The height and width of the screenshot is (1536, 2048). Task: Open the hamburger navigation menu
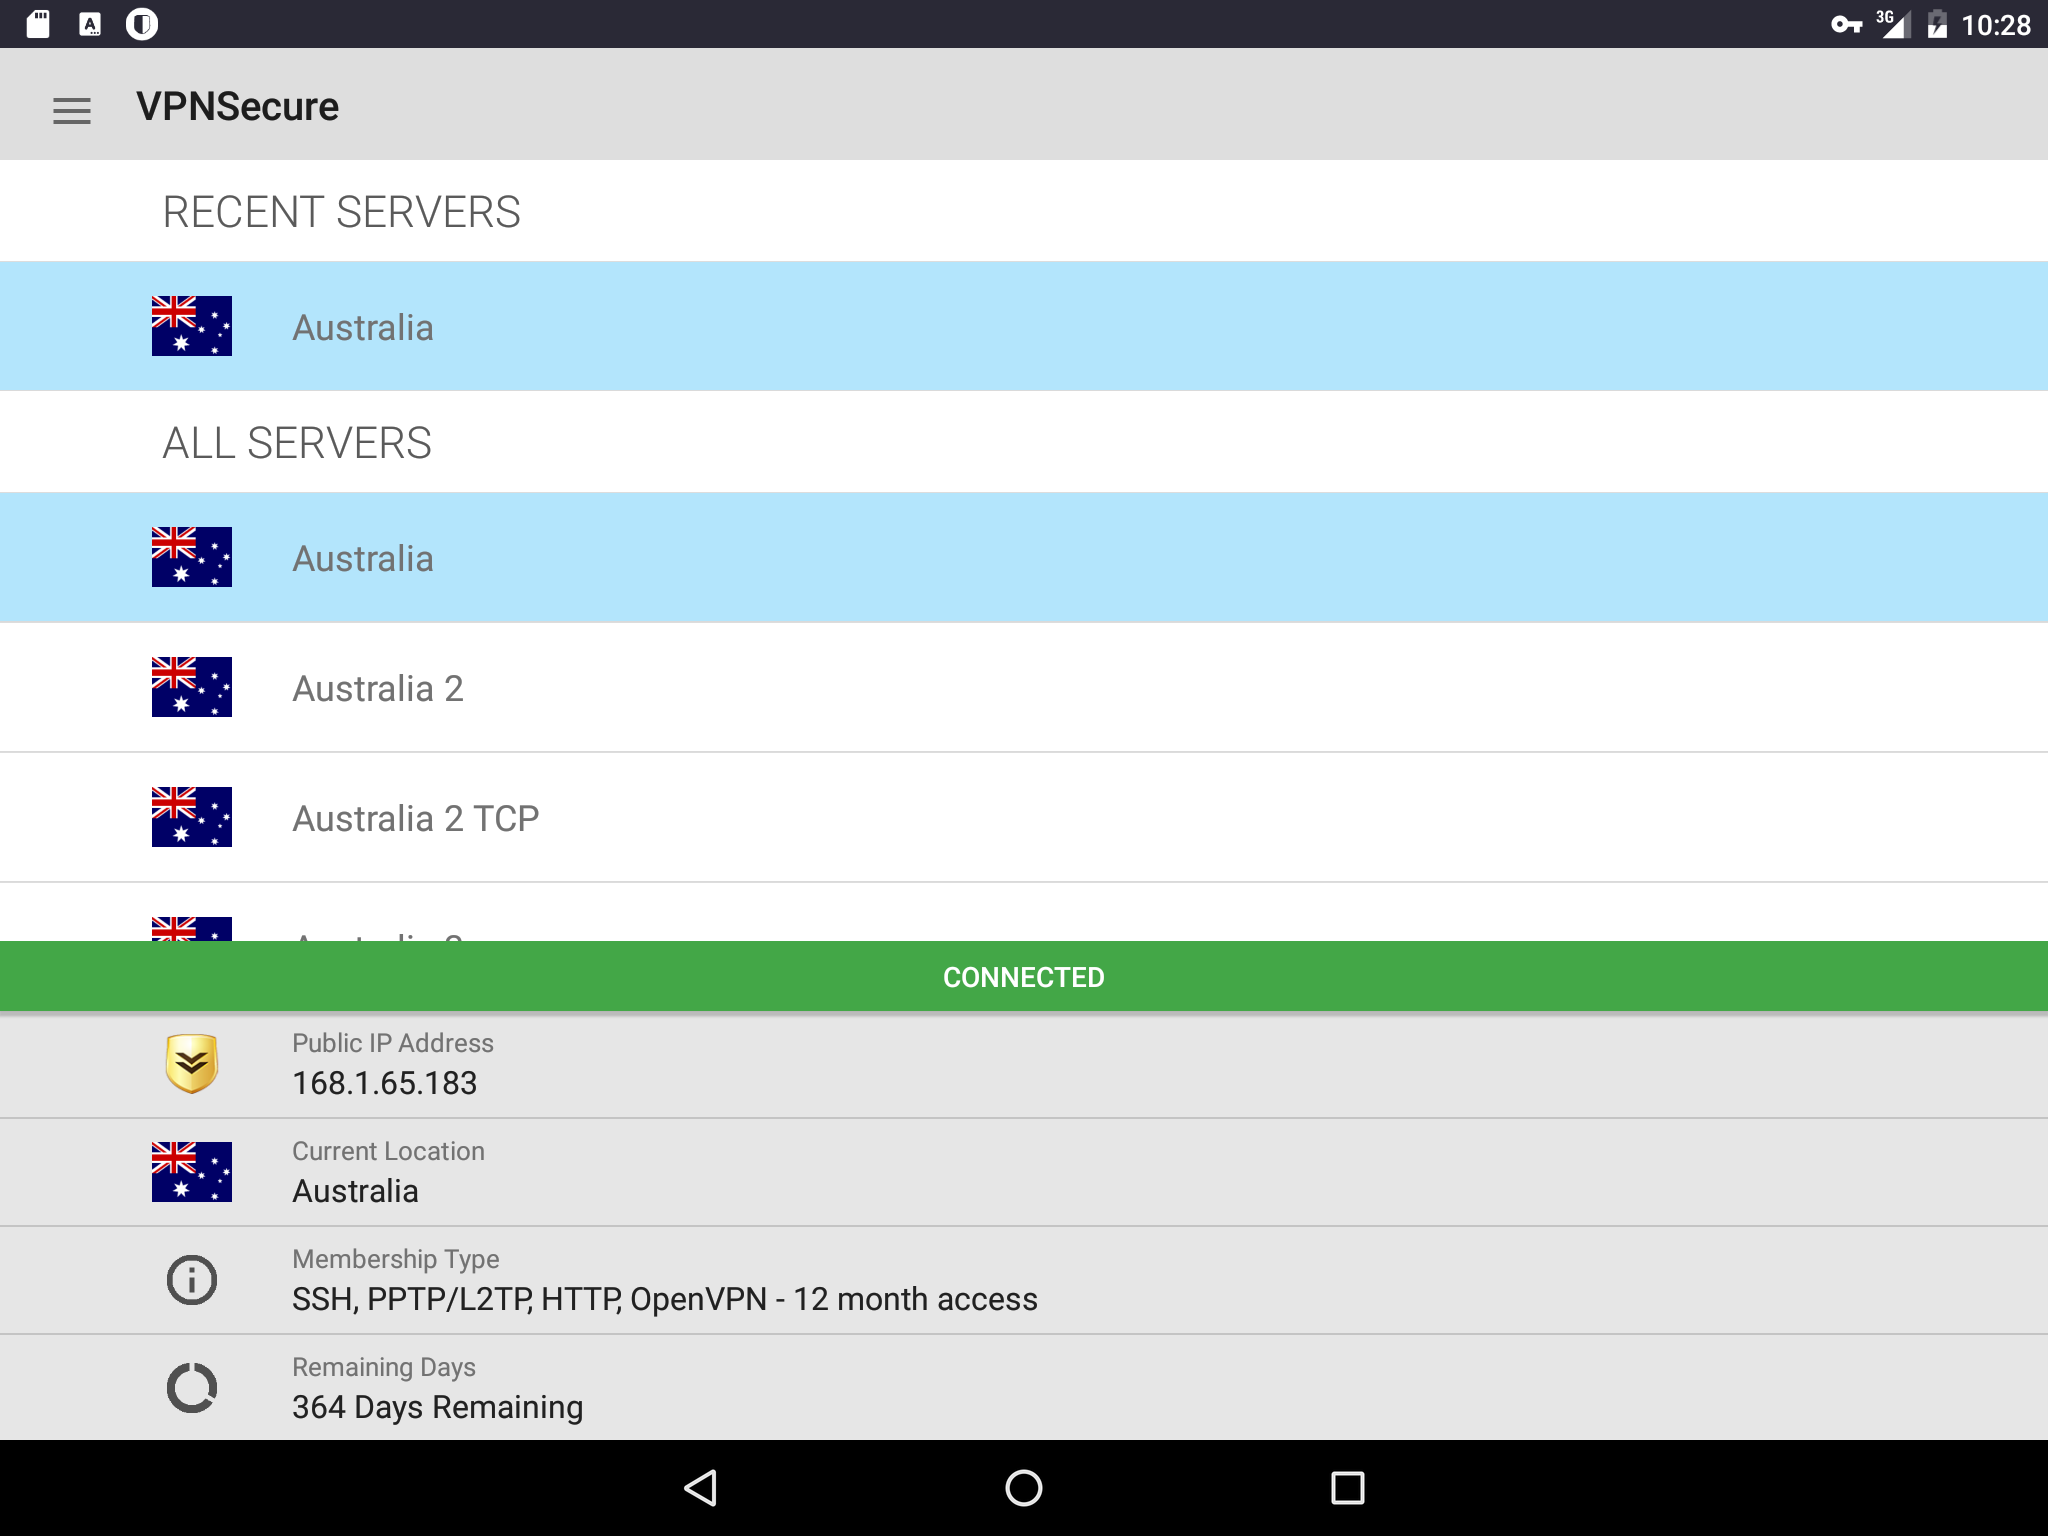point(72,110)
